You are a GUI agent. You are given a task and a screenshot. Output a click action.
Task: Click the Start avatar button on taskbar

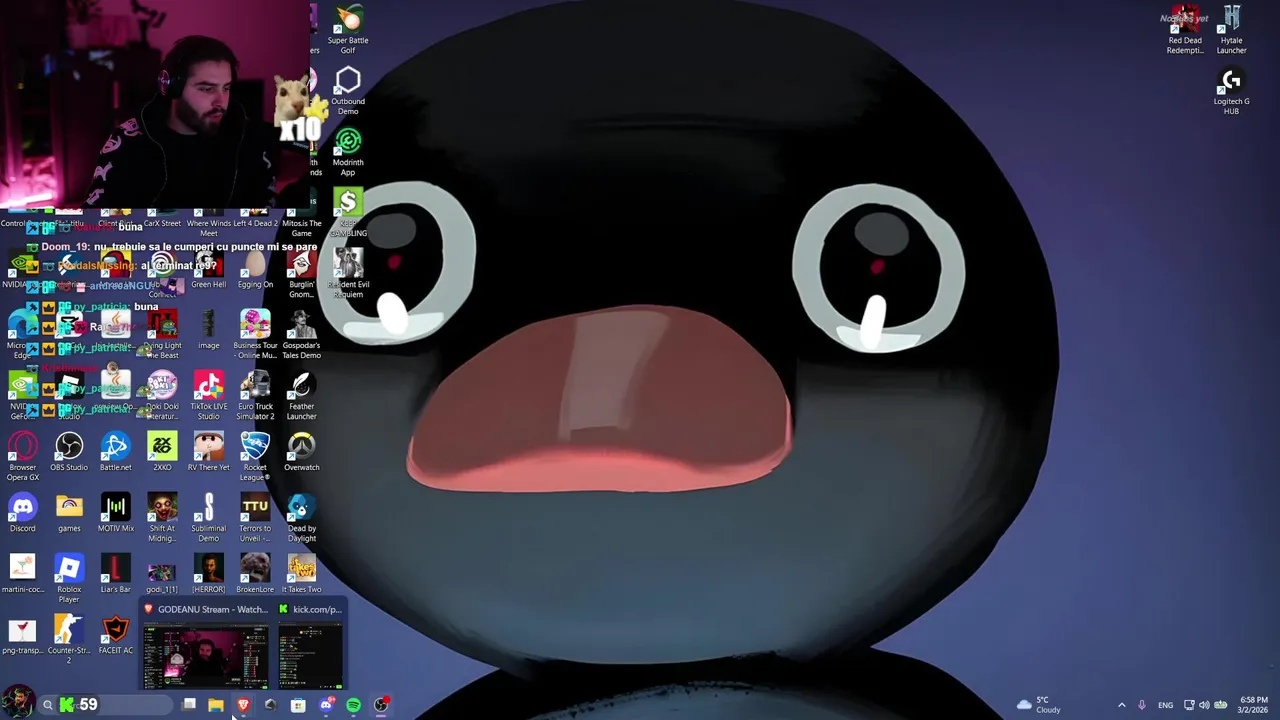(17, 702)
